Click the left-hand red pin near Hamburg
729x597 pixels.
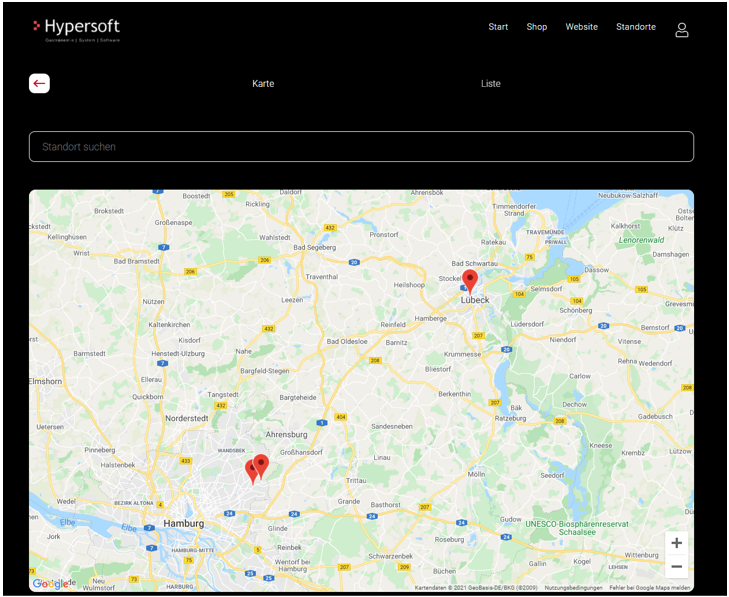pos(251,471)
